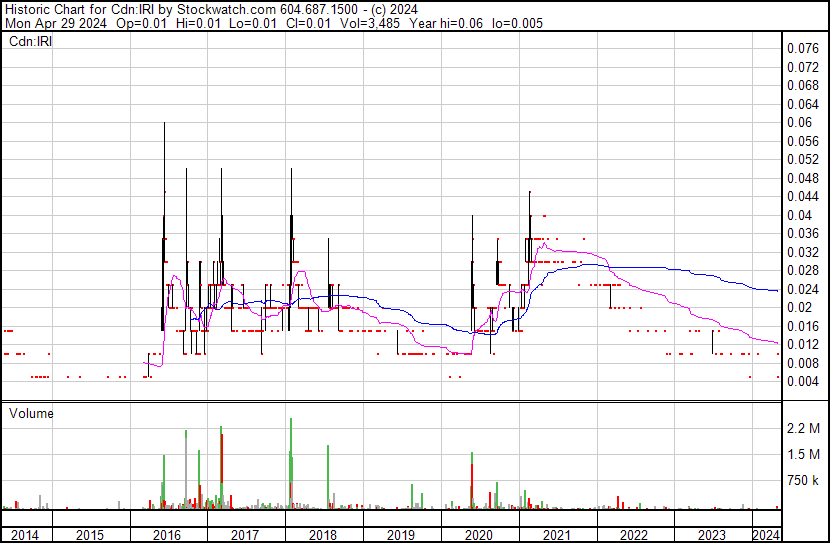This screenshot has height=543, width=830.
Task: Click the 2024 year label at axis end
Action: pos(766,535)
